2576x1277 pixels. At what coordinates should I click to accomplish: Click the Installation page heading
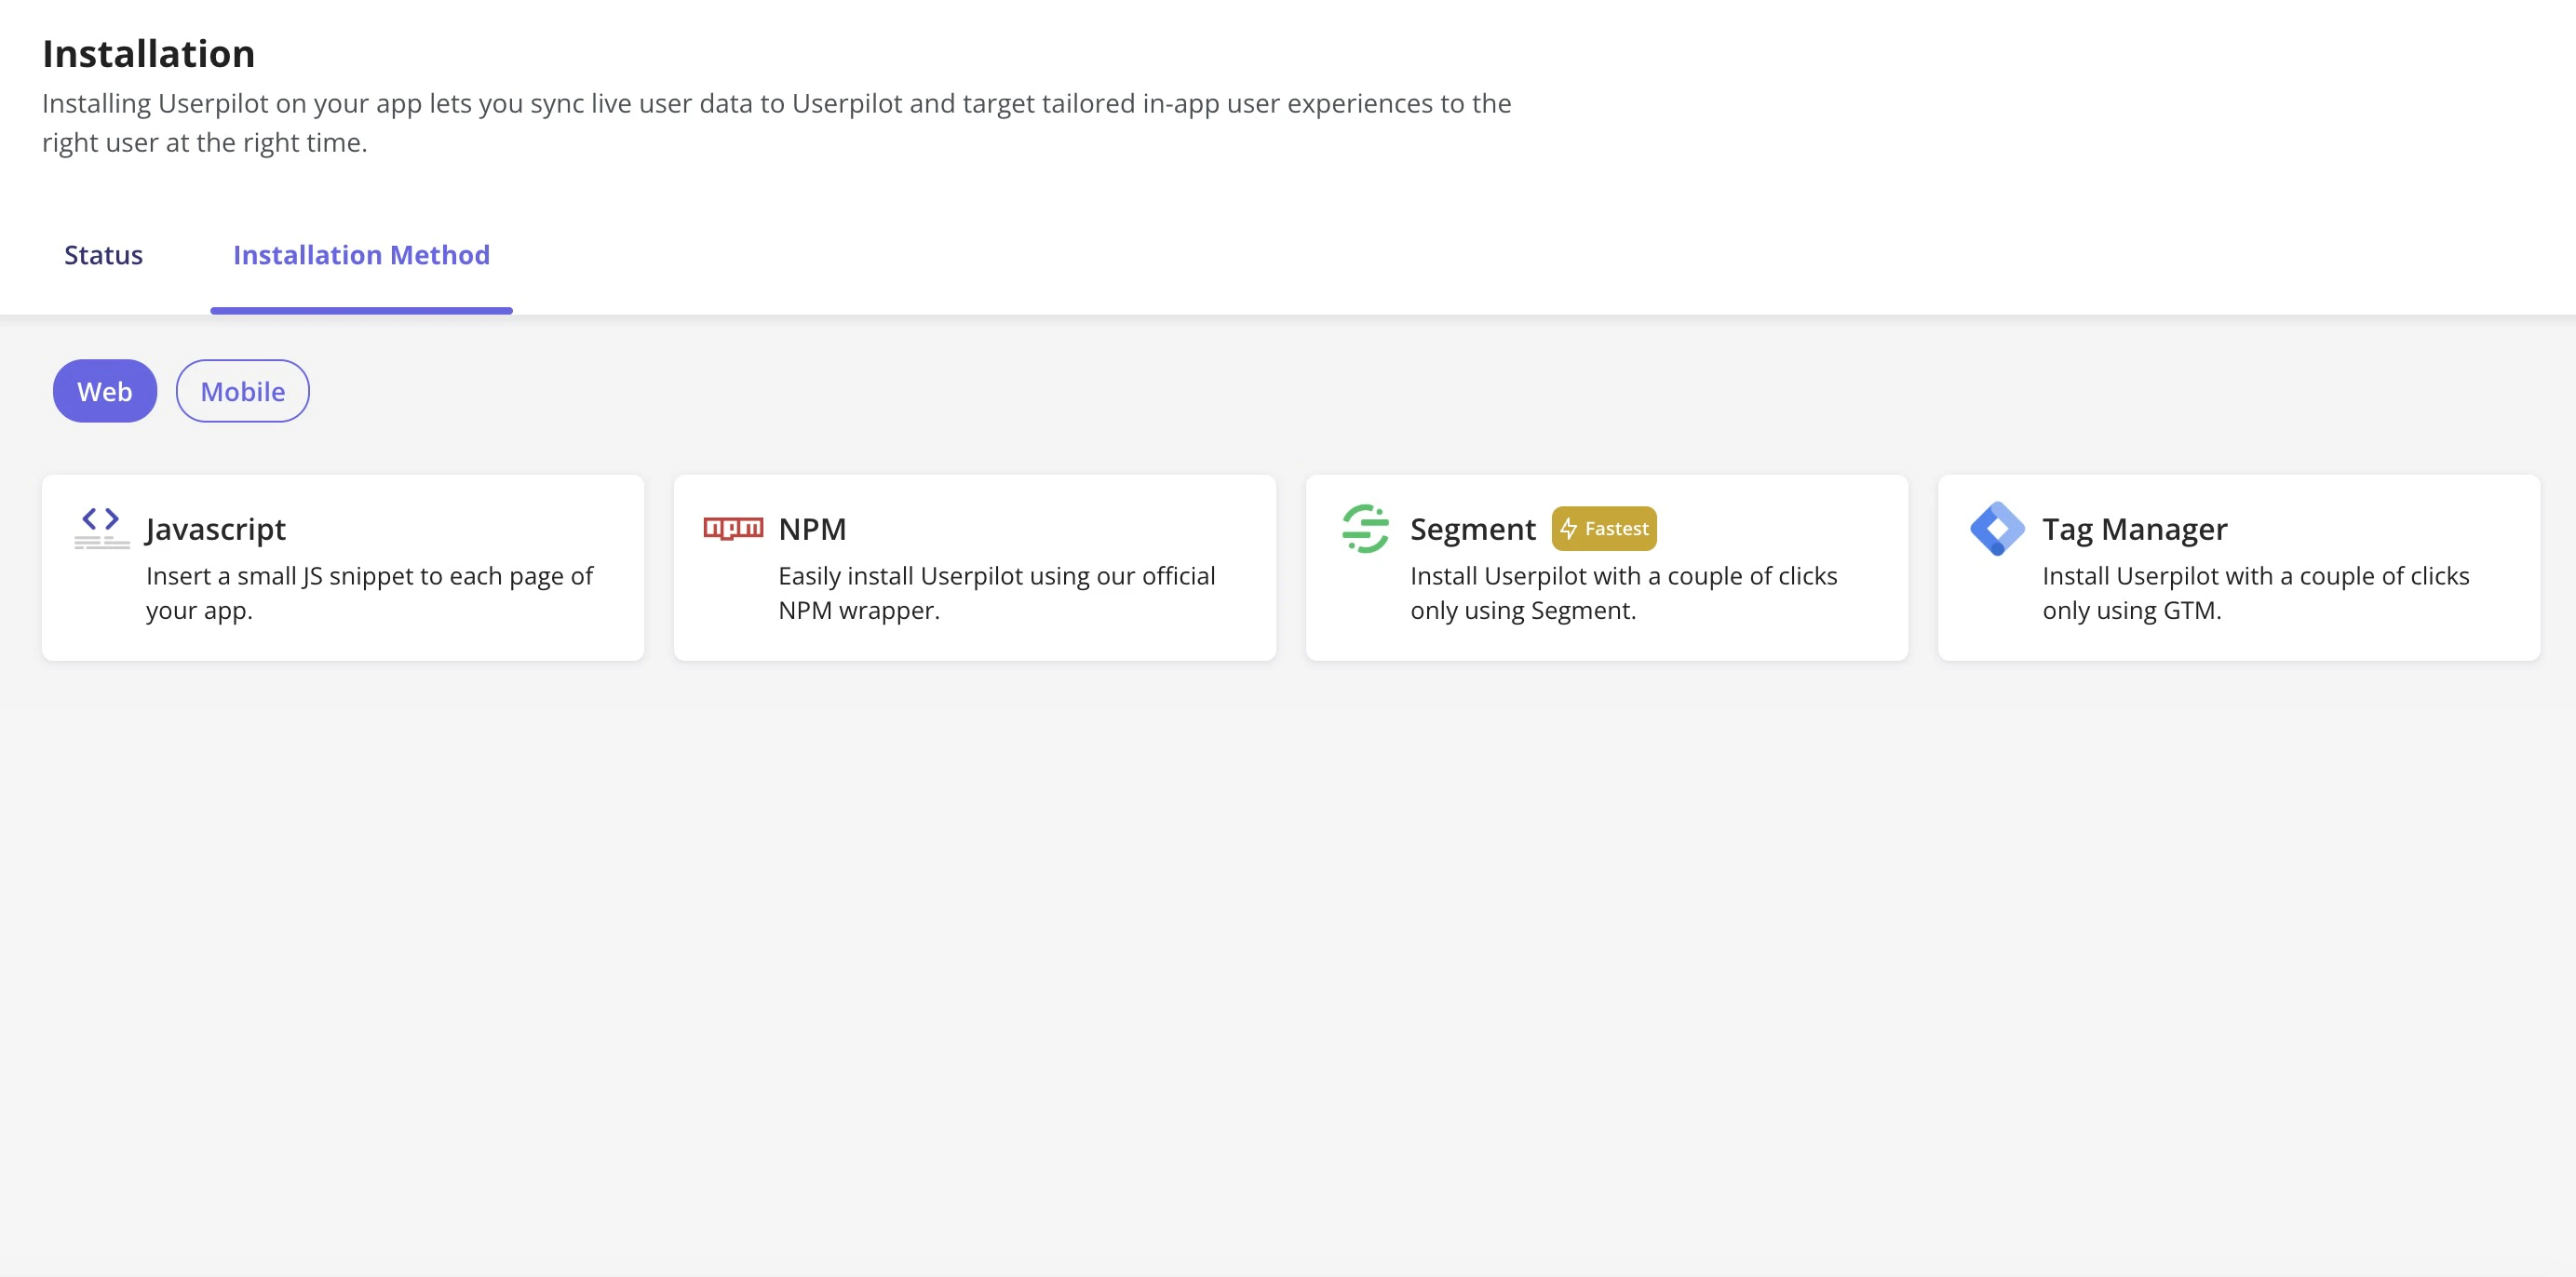tap(149, 53)
